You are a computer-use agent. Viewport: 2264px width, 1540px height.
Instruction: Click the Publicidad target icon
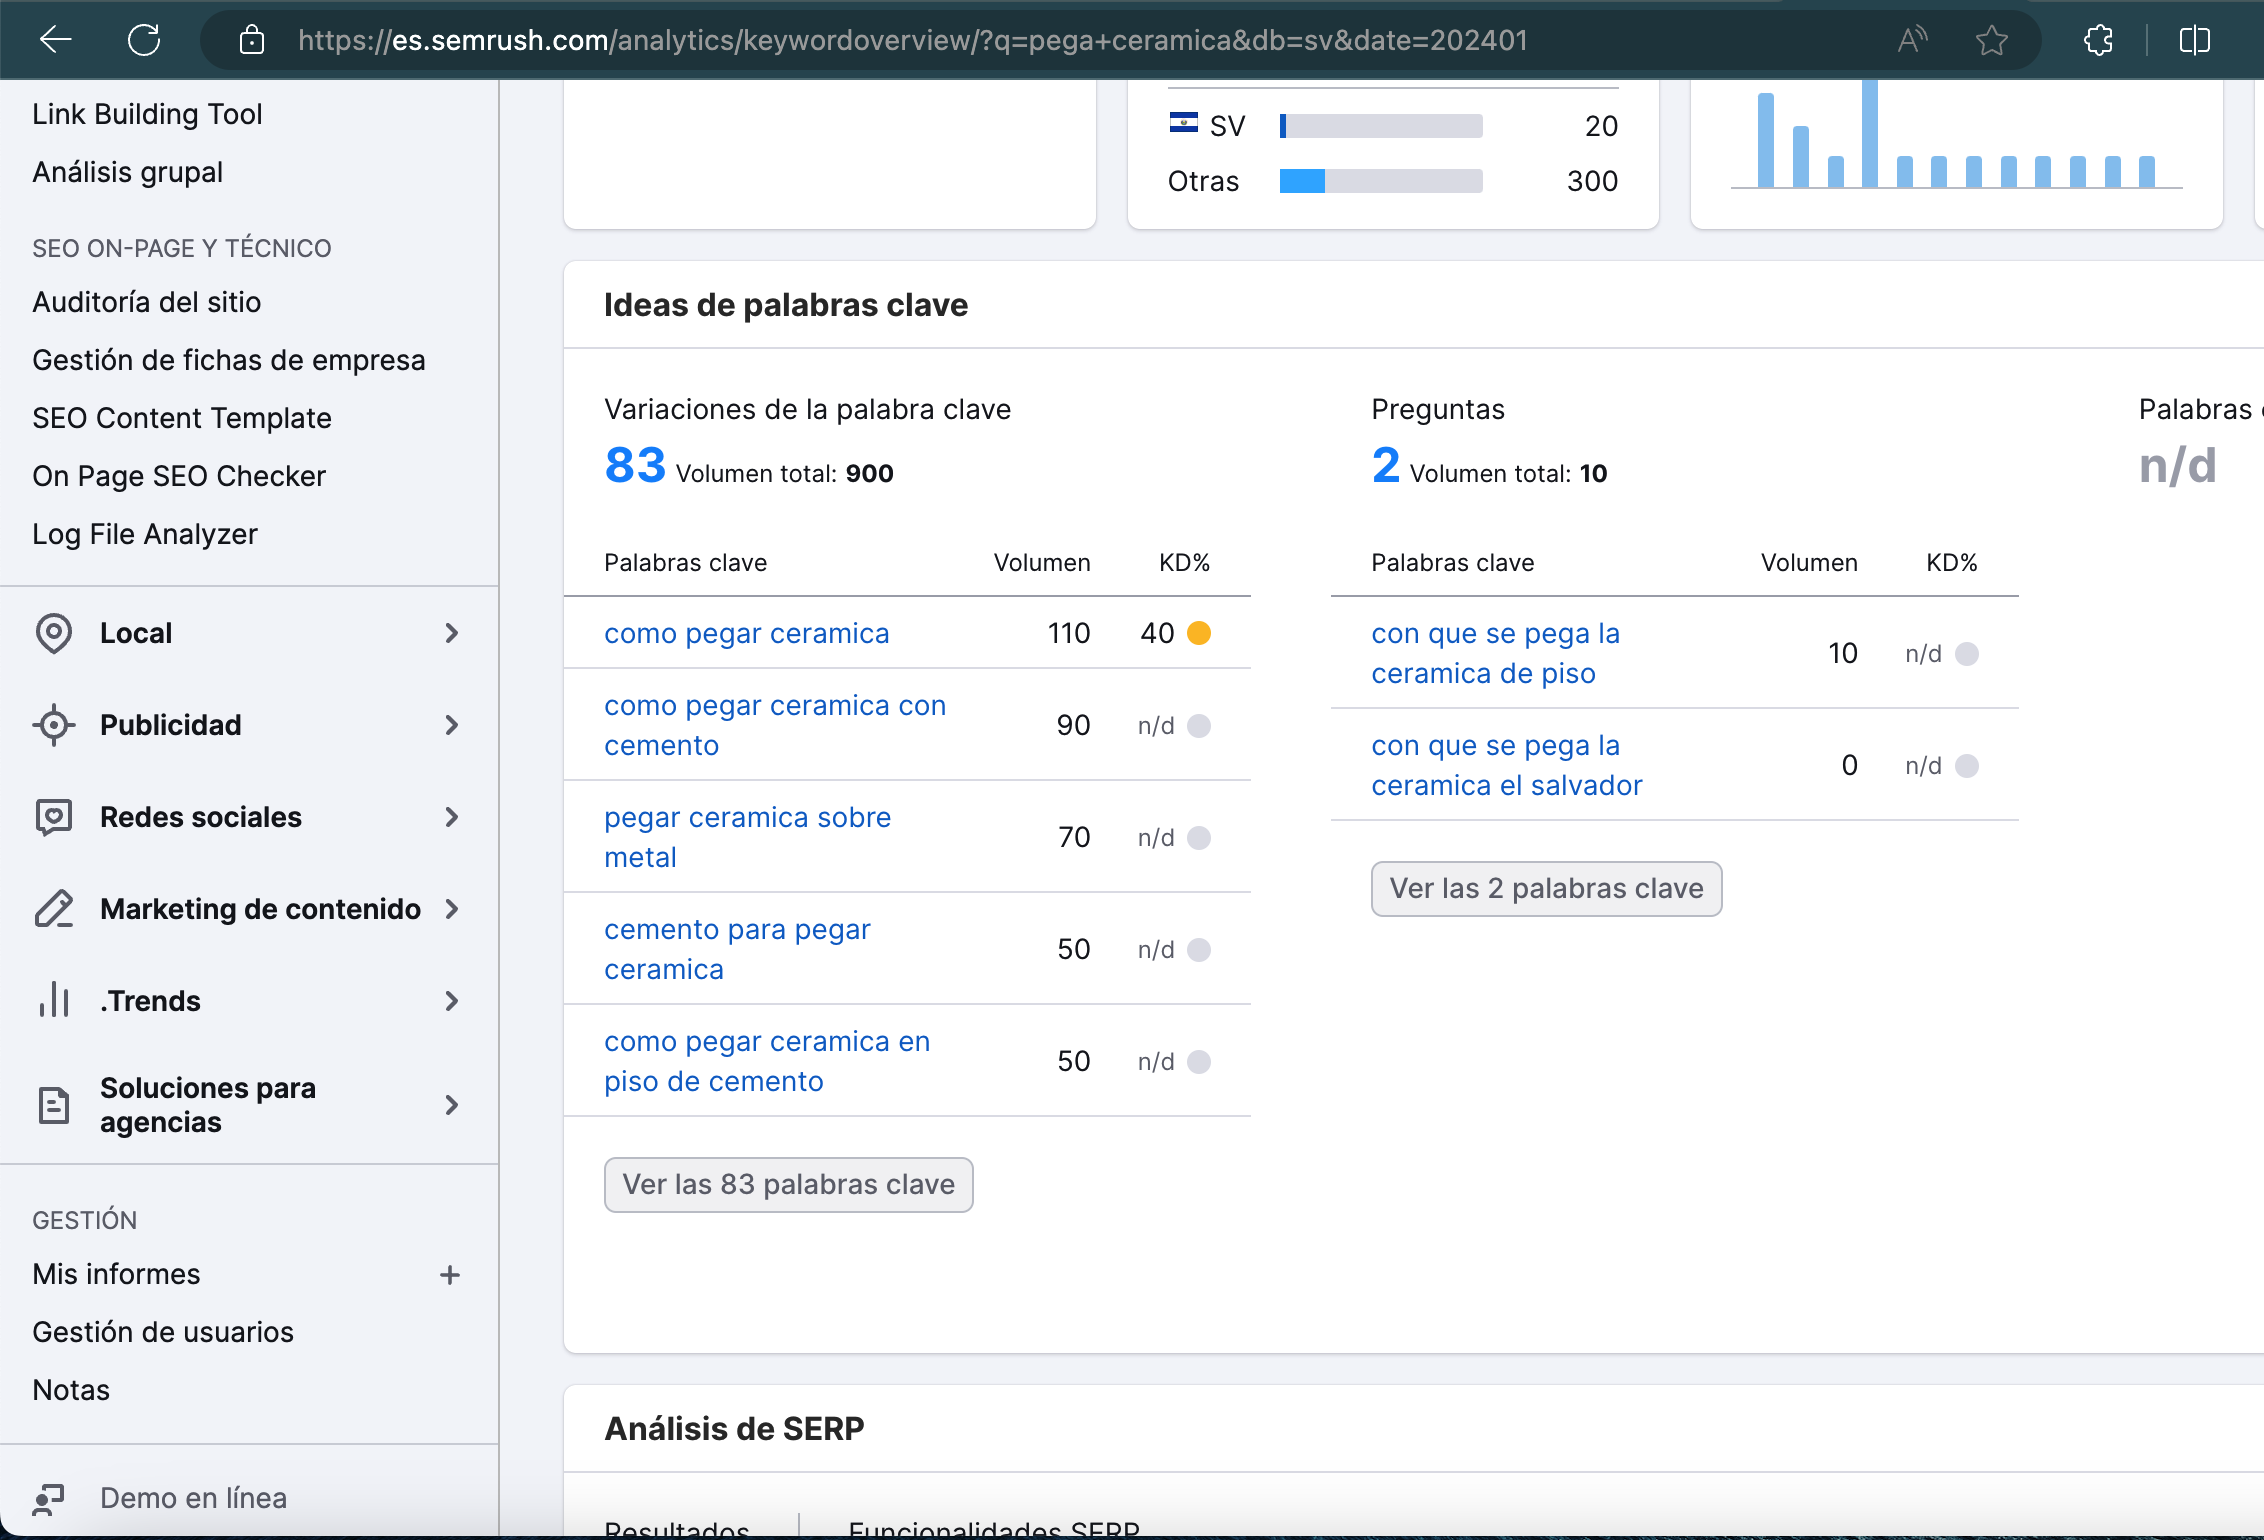coord(54,725)
